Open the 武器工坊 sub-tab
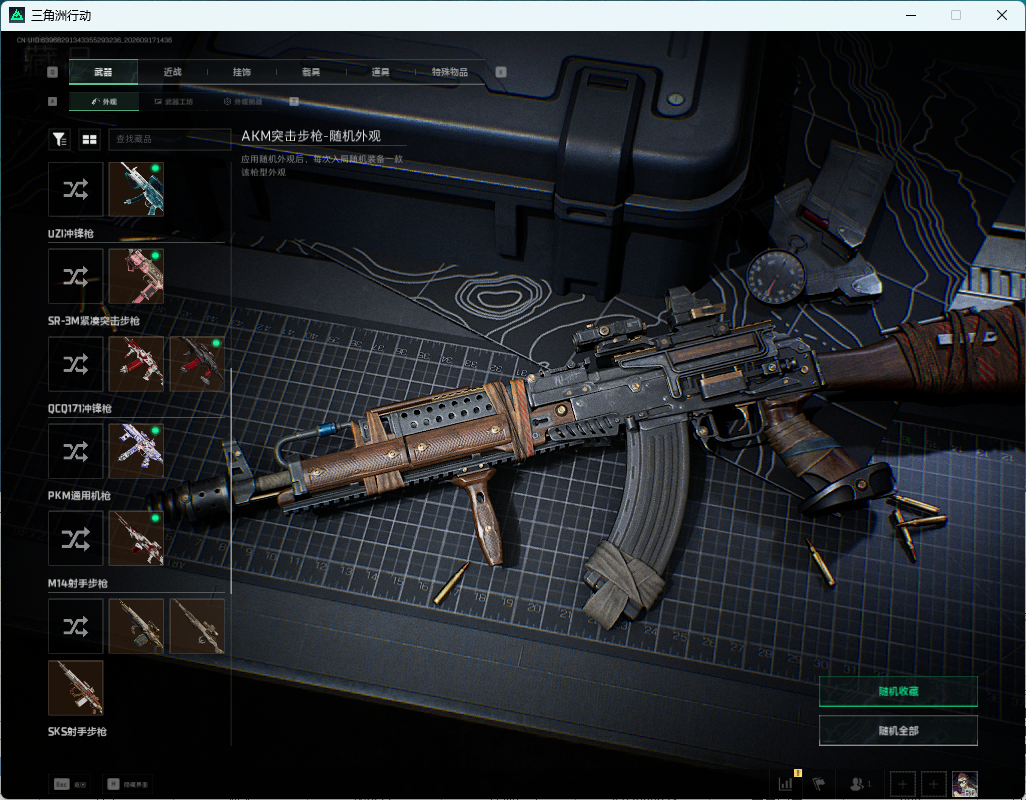The height and width of the screenshot is (800, 1026). click(173, 101)
